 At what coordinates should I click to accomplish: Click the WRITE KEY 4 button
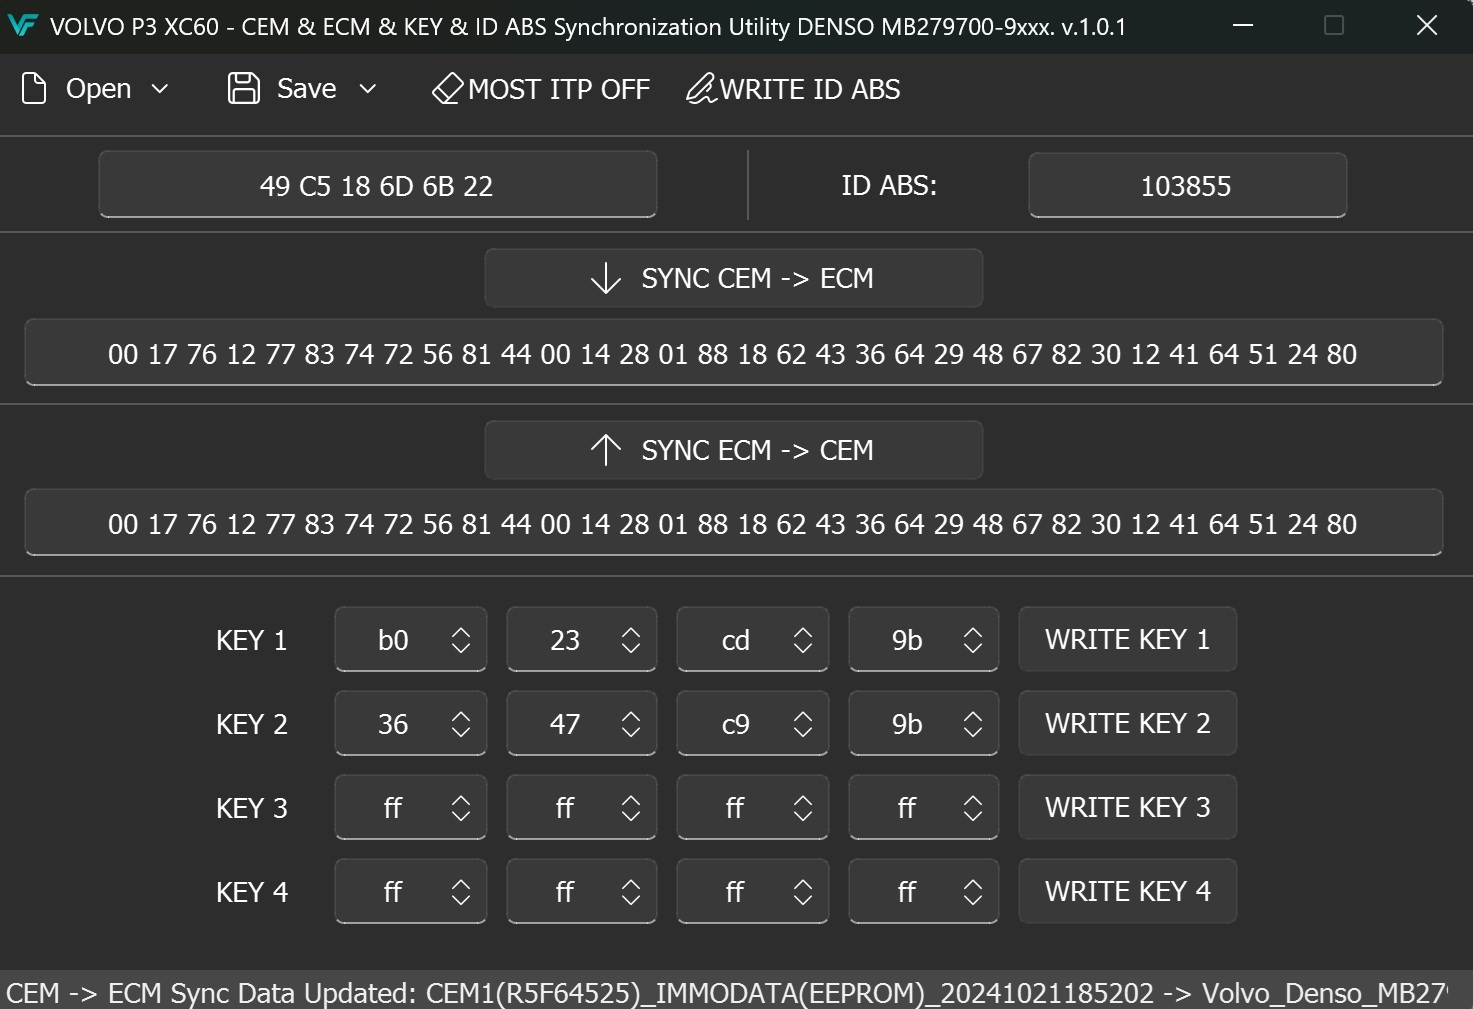pyautogui.click(x=1128, y=891)
